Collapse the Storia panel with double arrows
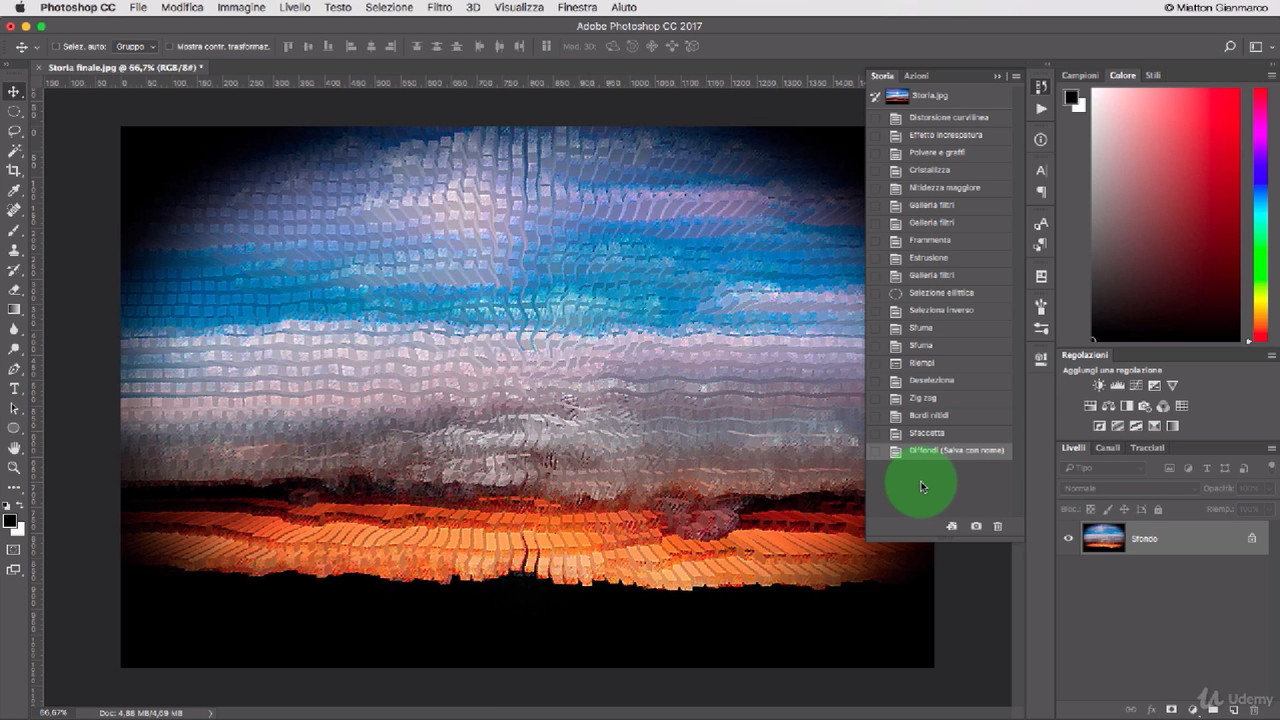 997,76
